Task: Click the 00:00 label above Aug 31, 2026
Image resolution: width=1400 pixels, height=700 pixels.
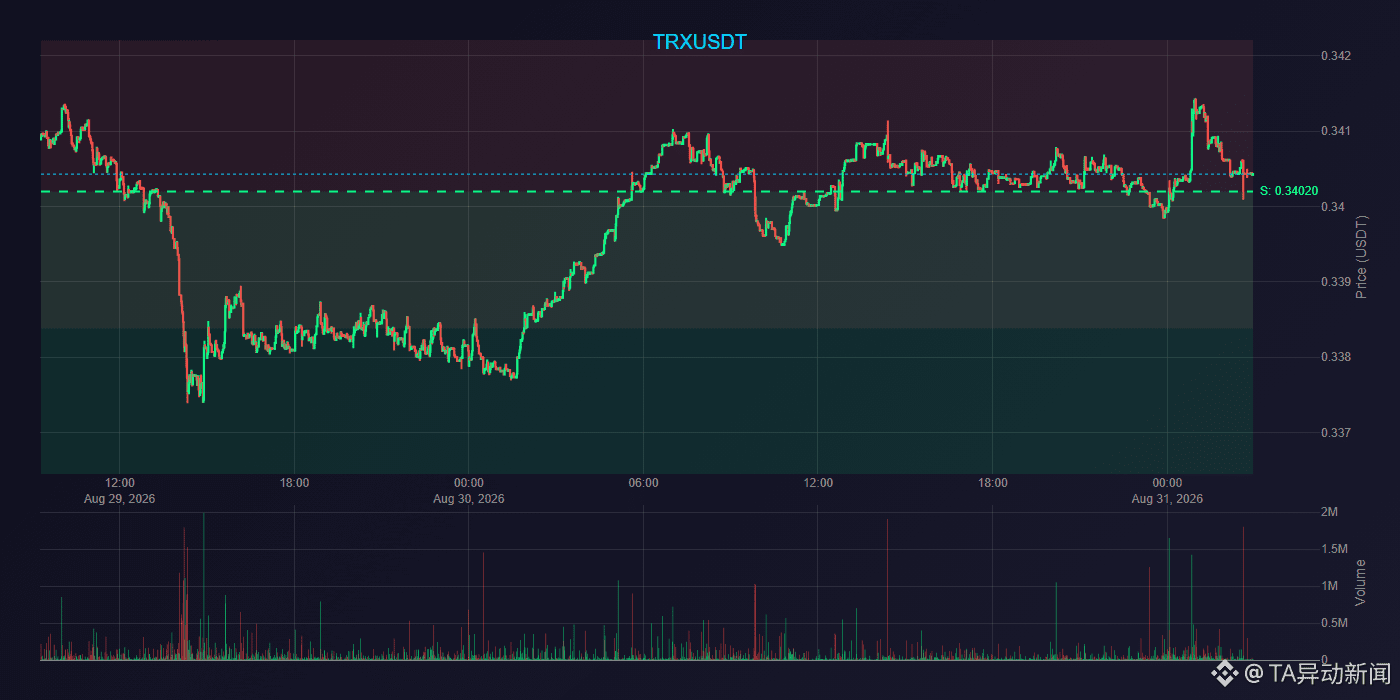Action: coord(1167,483)
